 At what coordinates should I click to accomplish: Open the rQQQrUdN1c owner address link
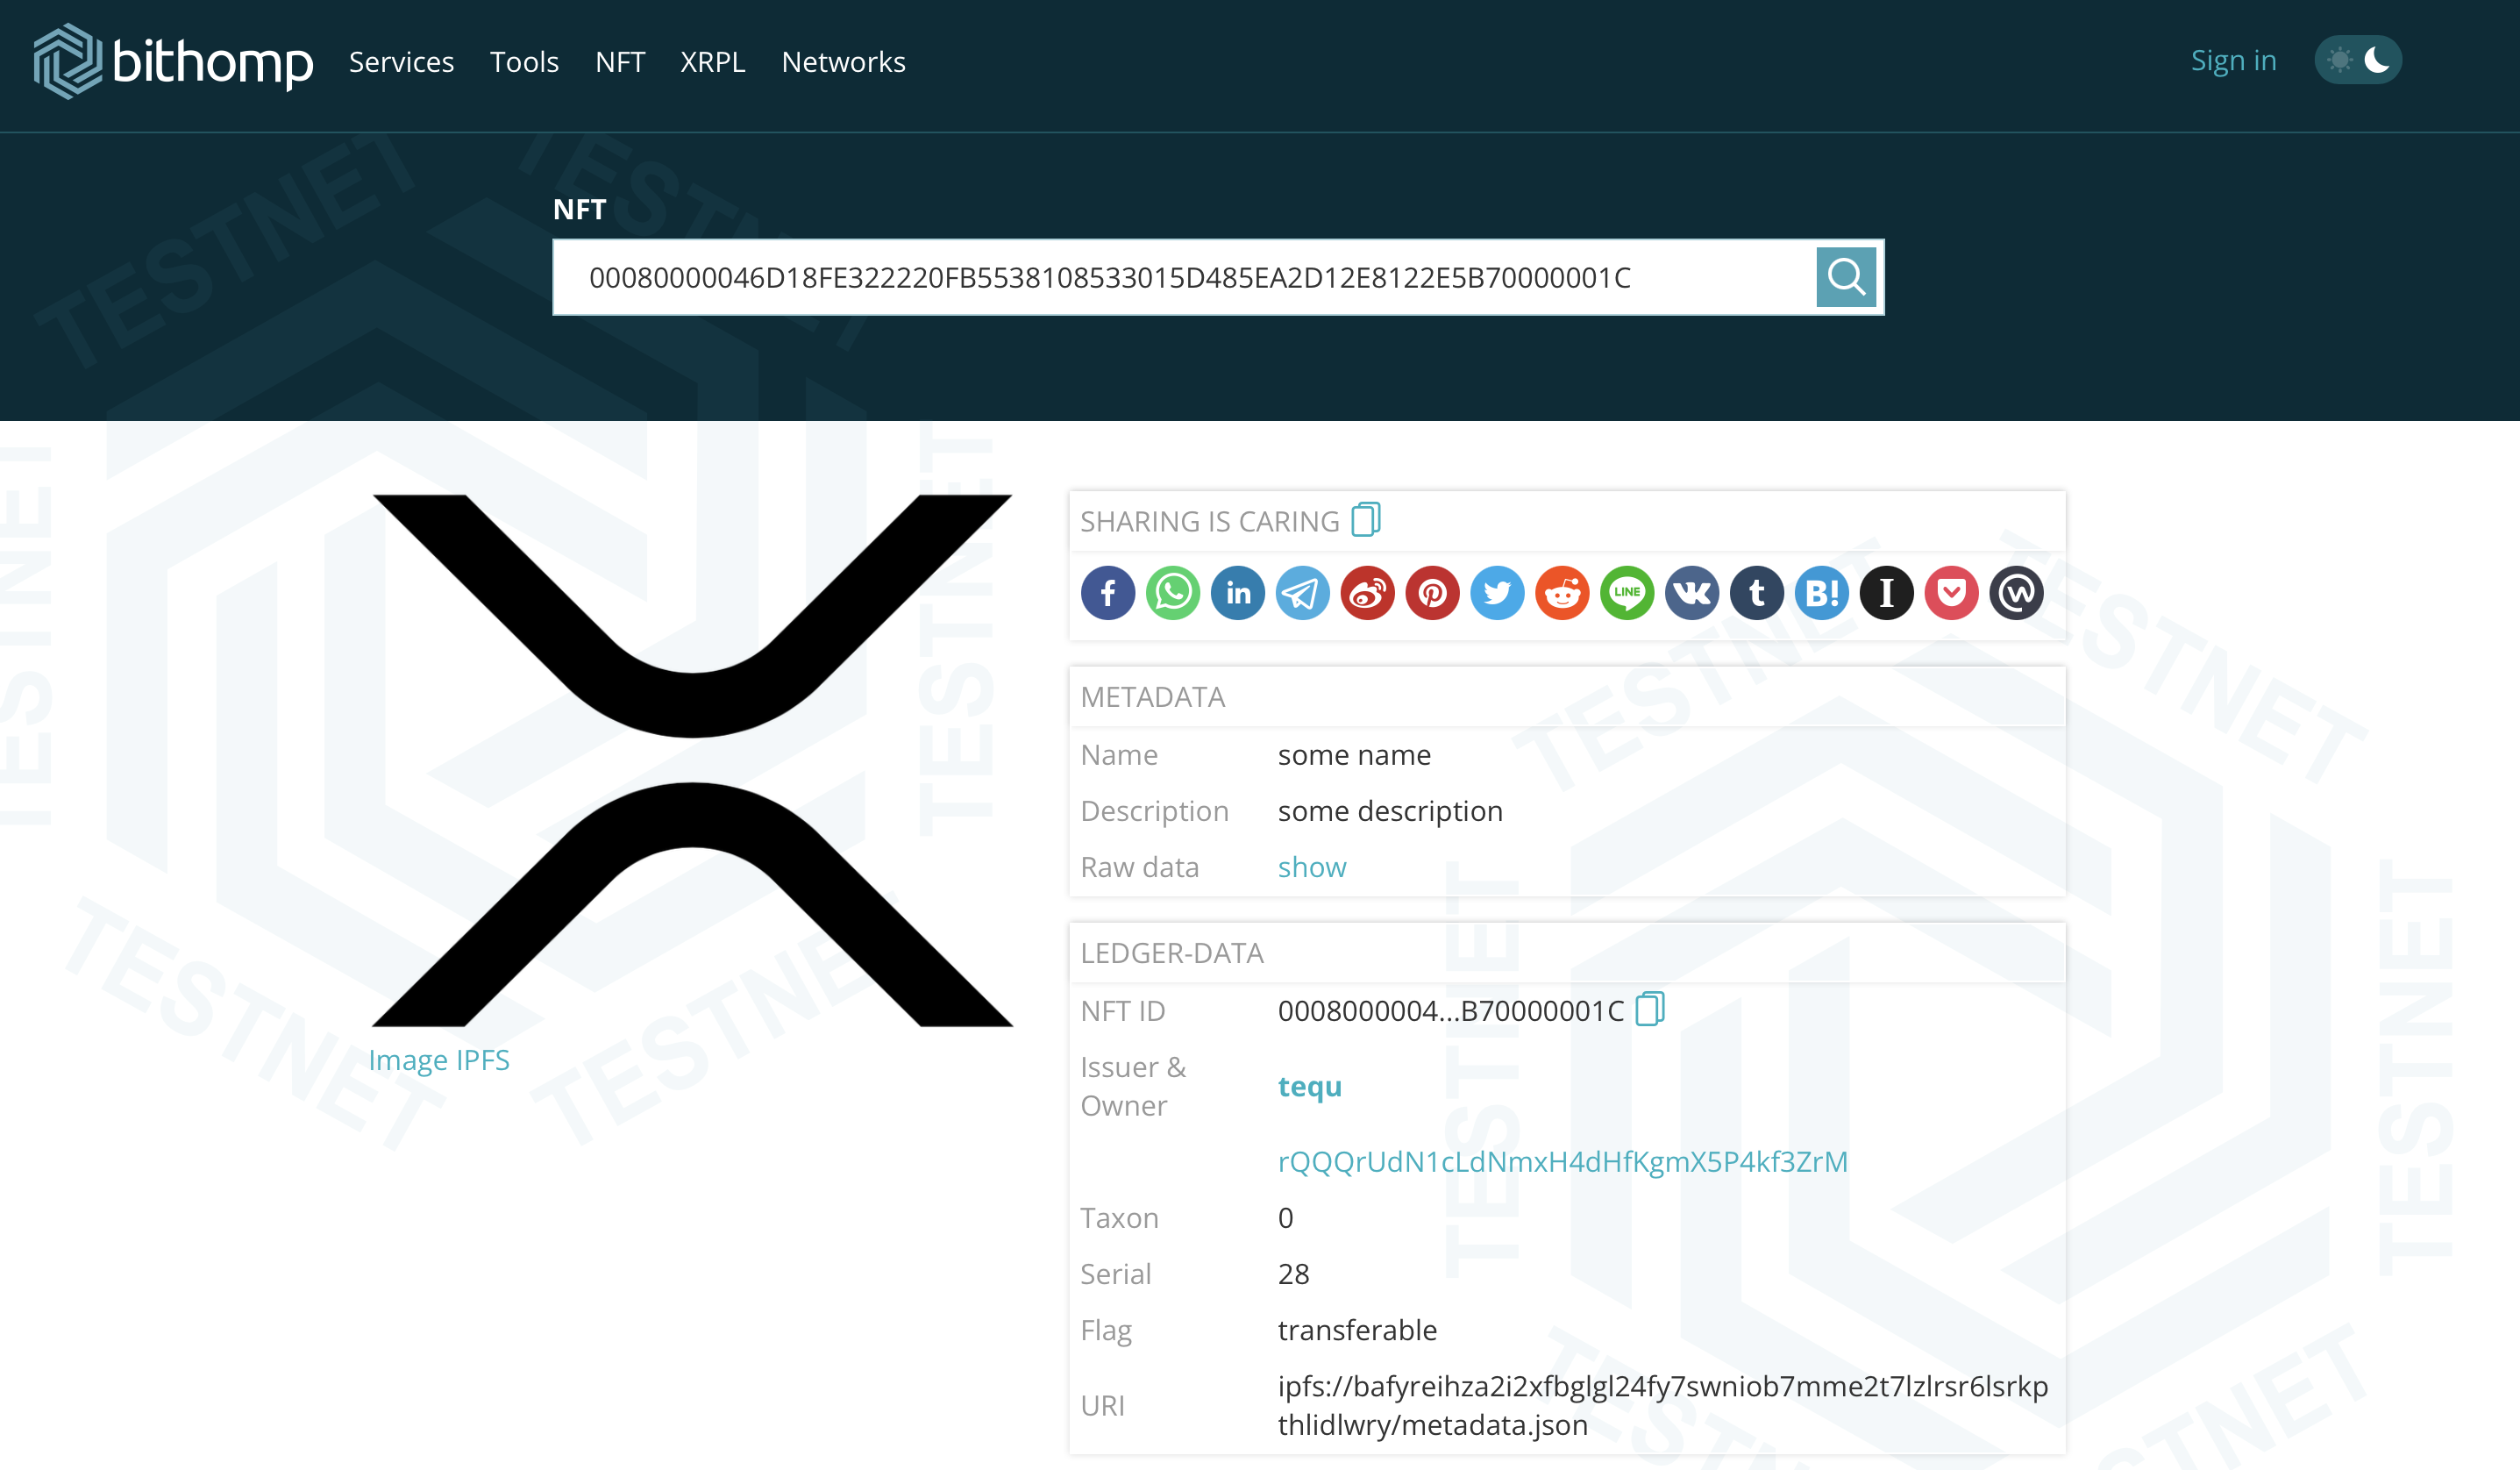pyautogui.click(x=1563, y=1161)
